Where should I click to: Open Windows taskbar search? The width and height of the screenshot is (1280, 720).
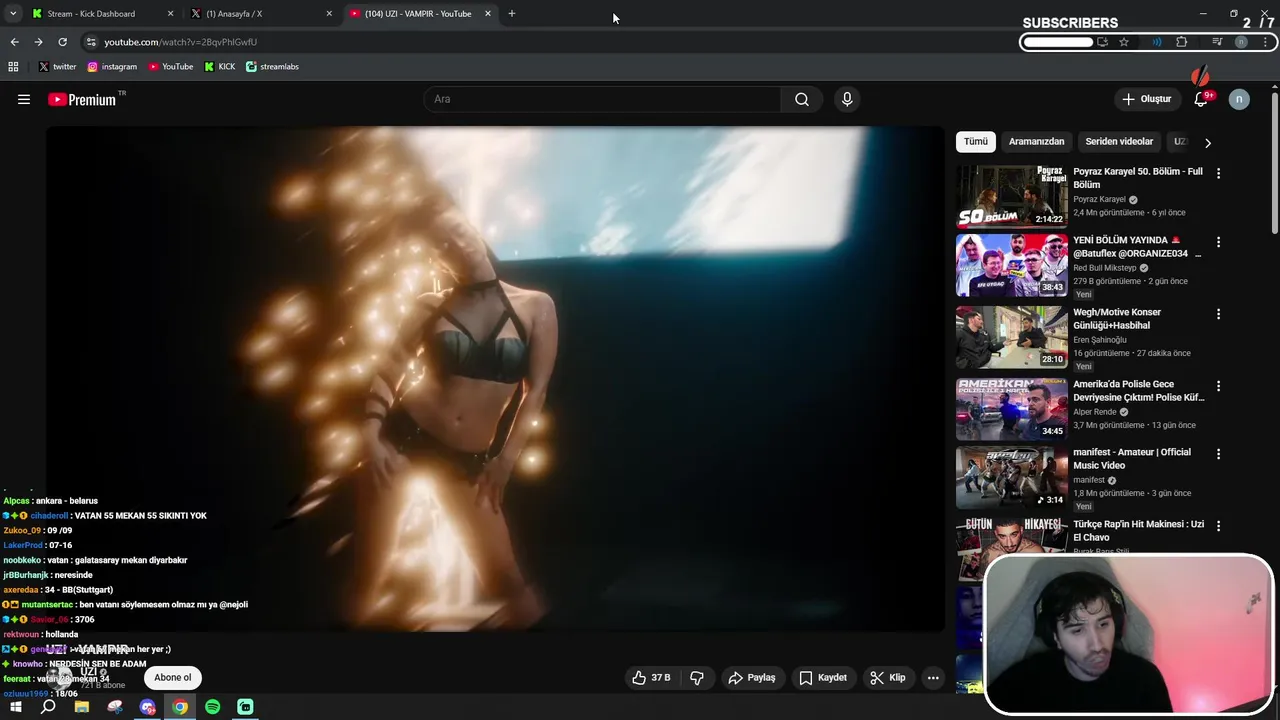[48, 707]
